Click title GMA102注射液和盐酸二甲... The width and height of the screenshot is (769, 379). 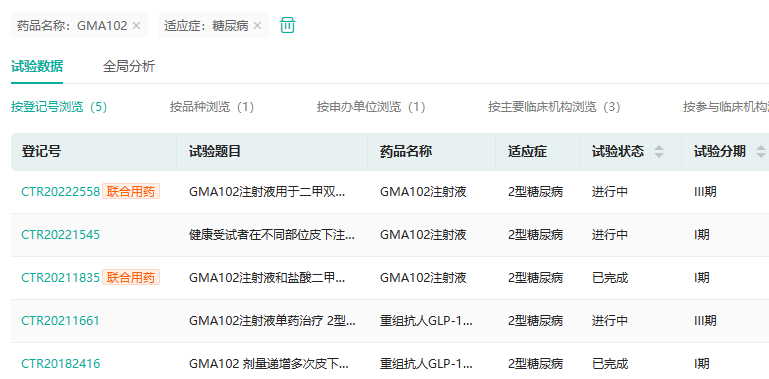(267, 278)
